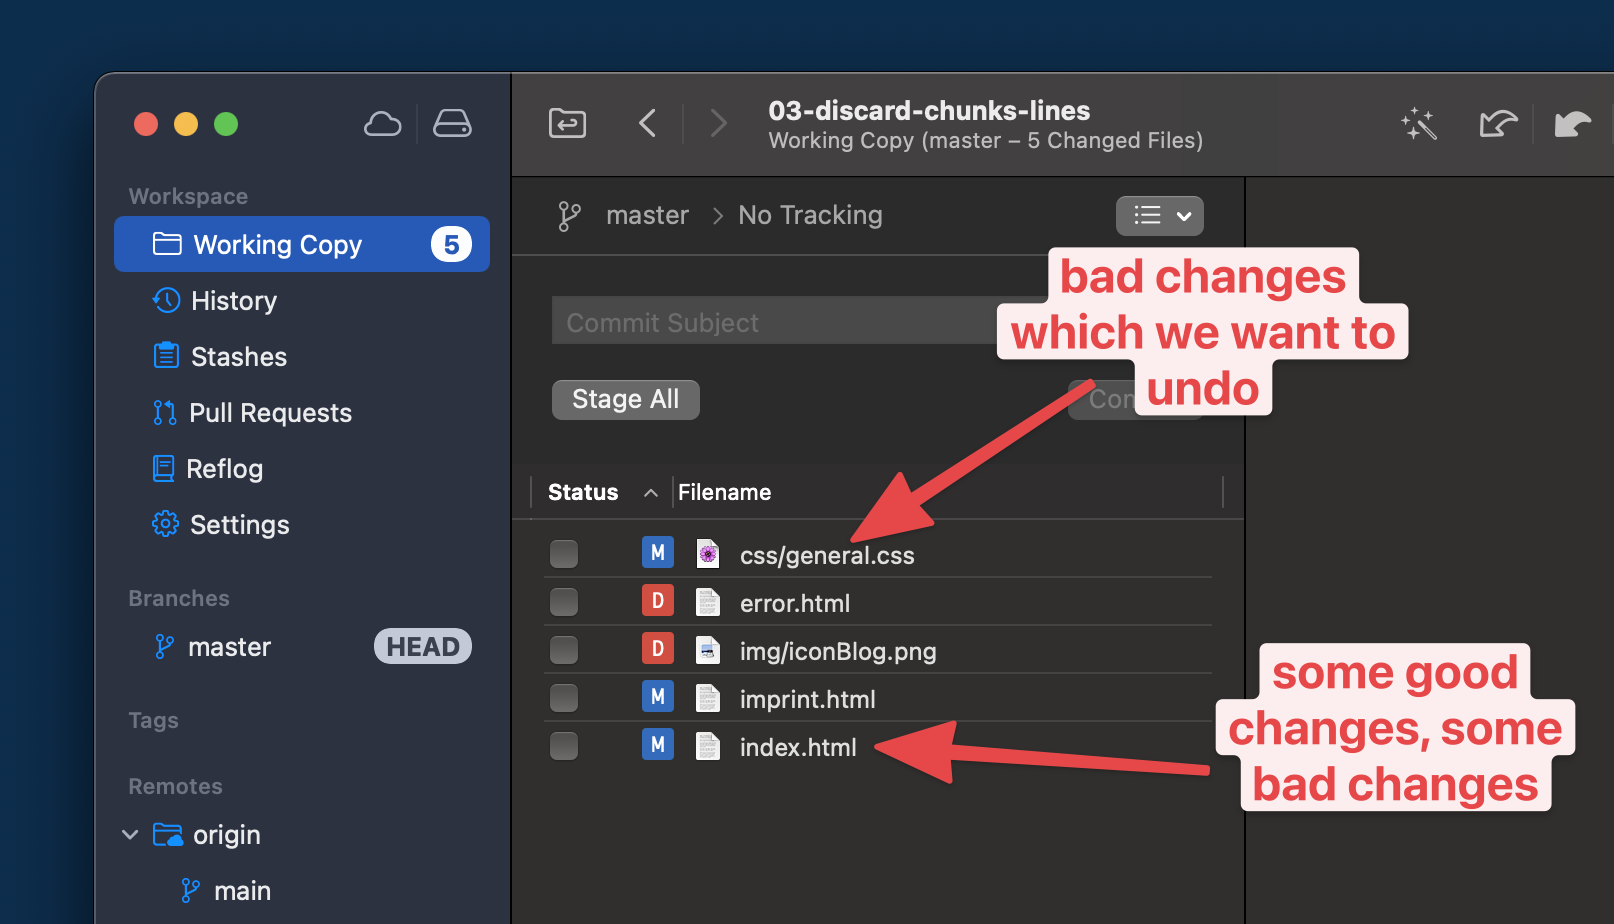Viewport: 1614px width, 924px height.
Task: Click the Reflog icon in the sidebar
Action: (164, 468)
